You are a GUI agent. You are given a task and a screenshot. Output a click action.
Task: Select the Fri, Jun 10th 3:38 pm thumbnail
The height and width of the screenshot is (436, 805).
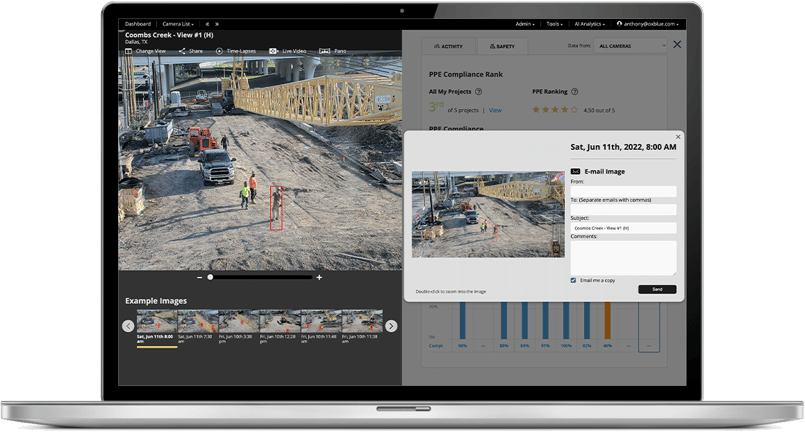pyautogui.click(x=239, y=321)
